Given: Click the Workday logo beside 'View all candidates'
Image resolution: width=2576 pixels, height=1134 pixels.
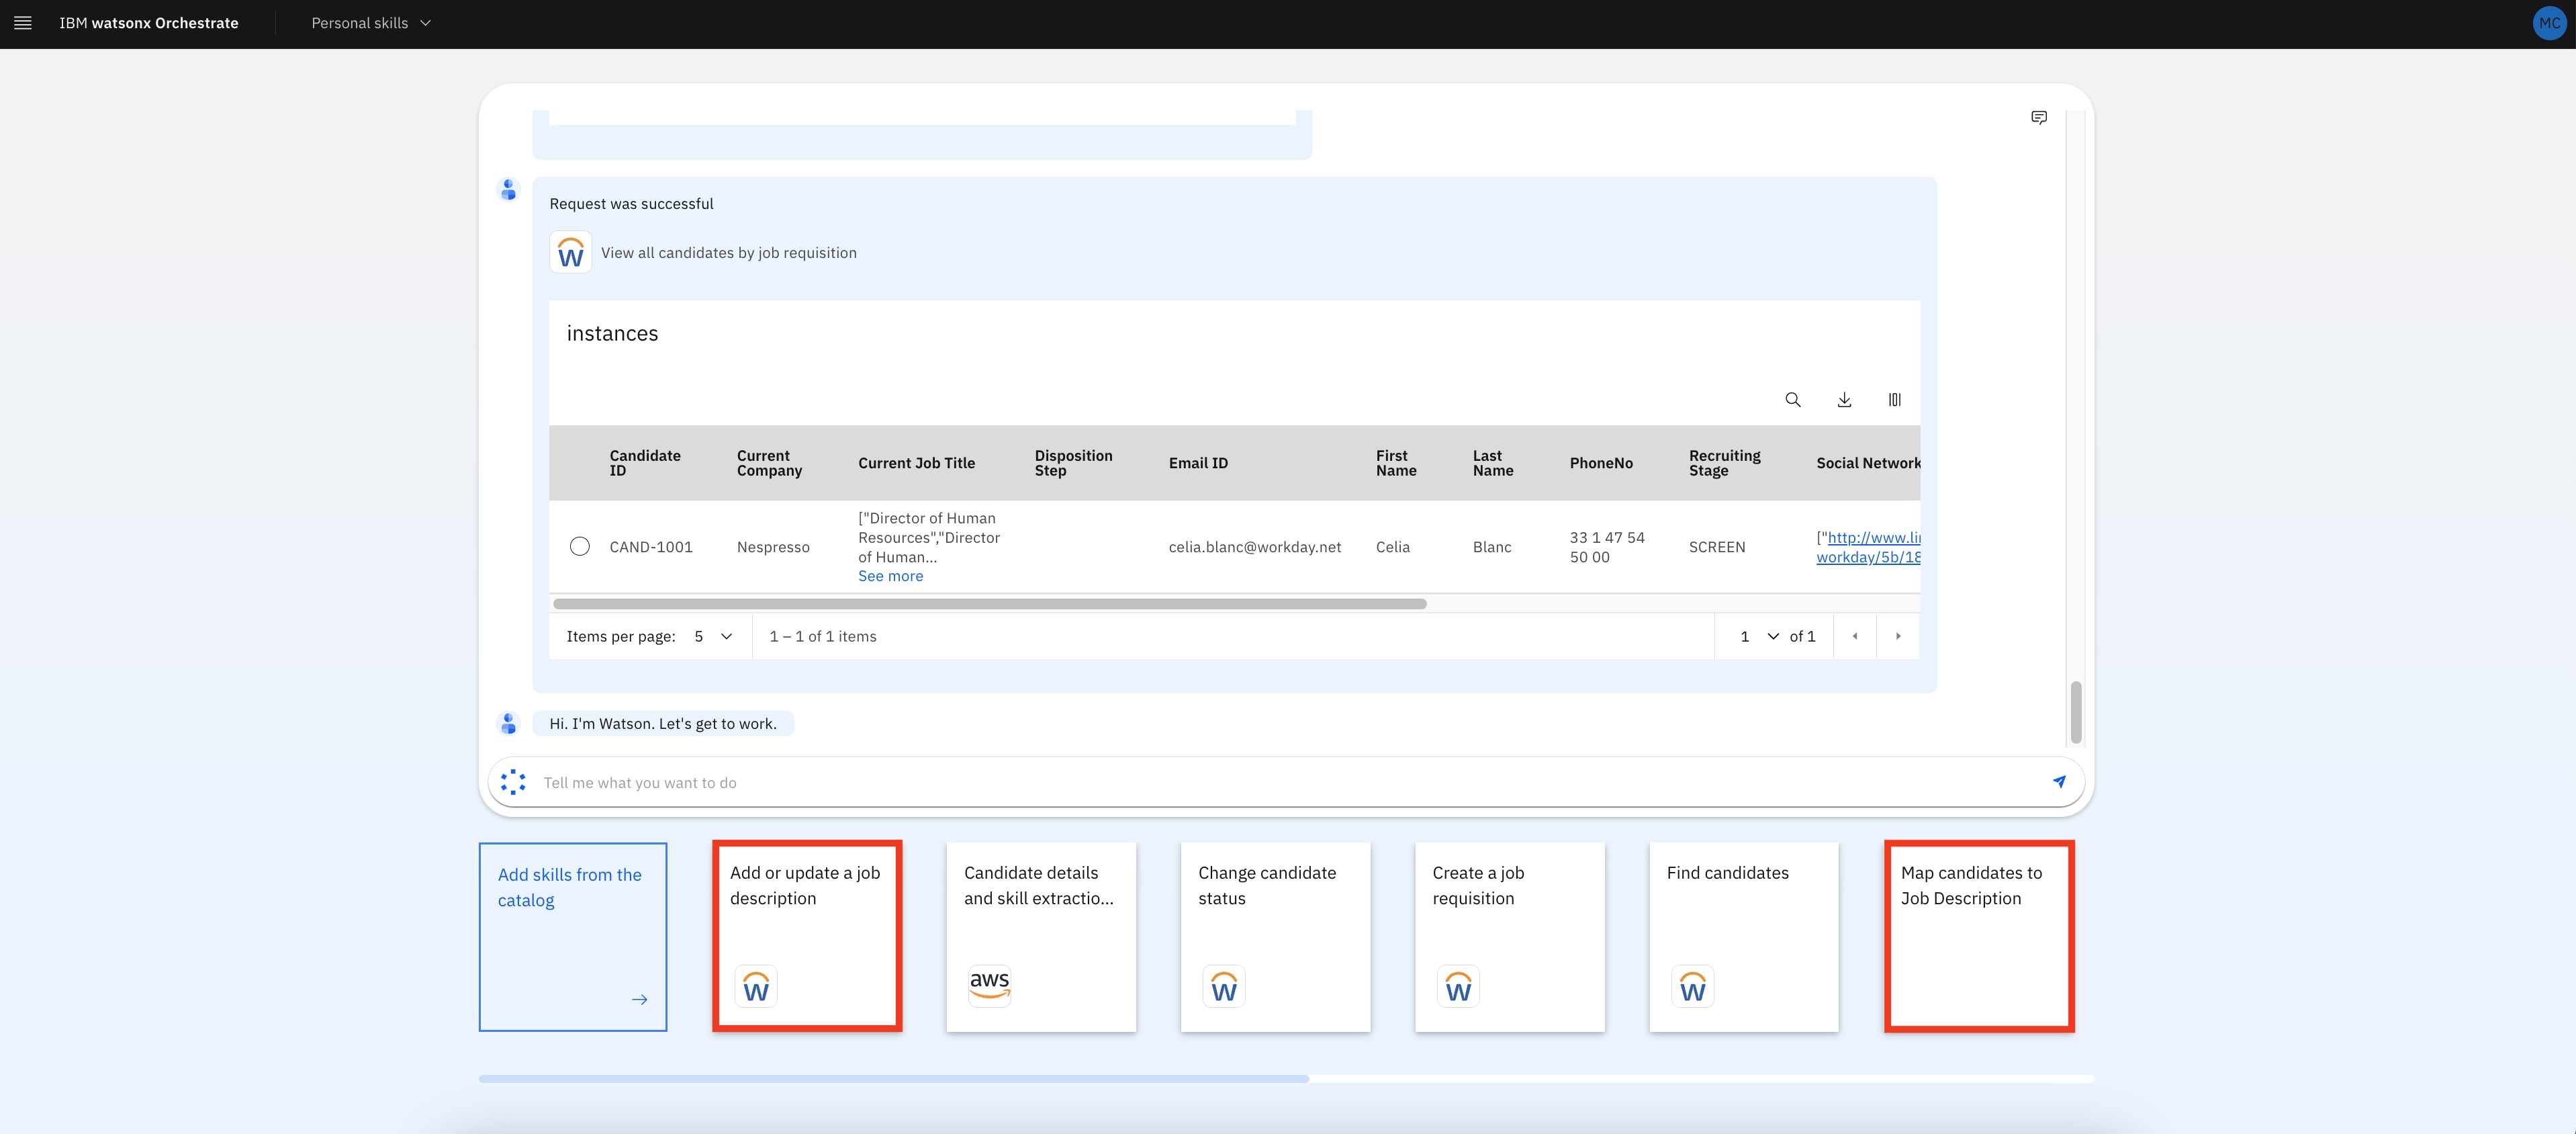Looking at the screenshot, I should pyautogui.click(x=570, y=252).
